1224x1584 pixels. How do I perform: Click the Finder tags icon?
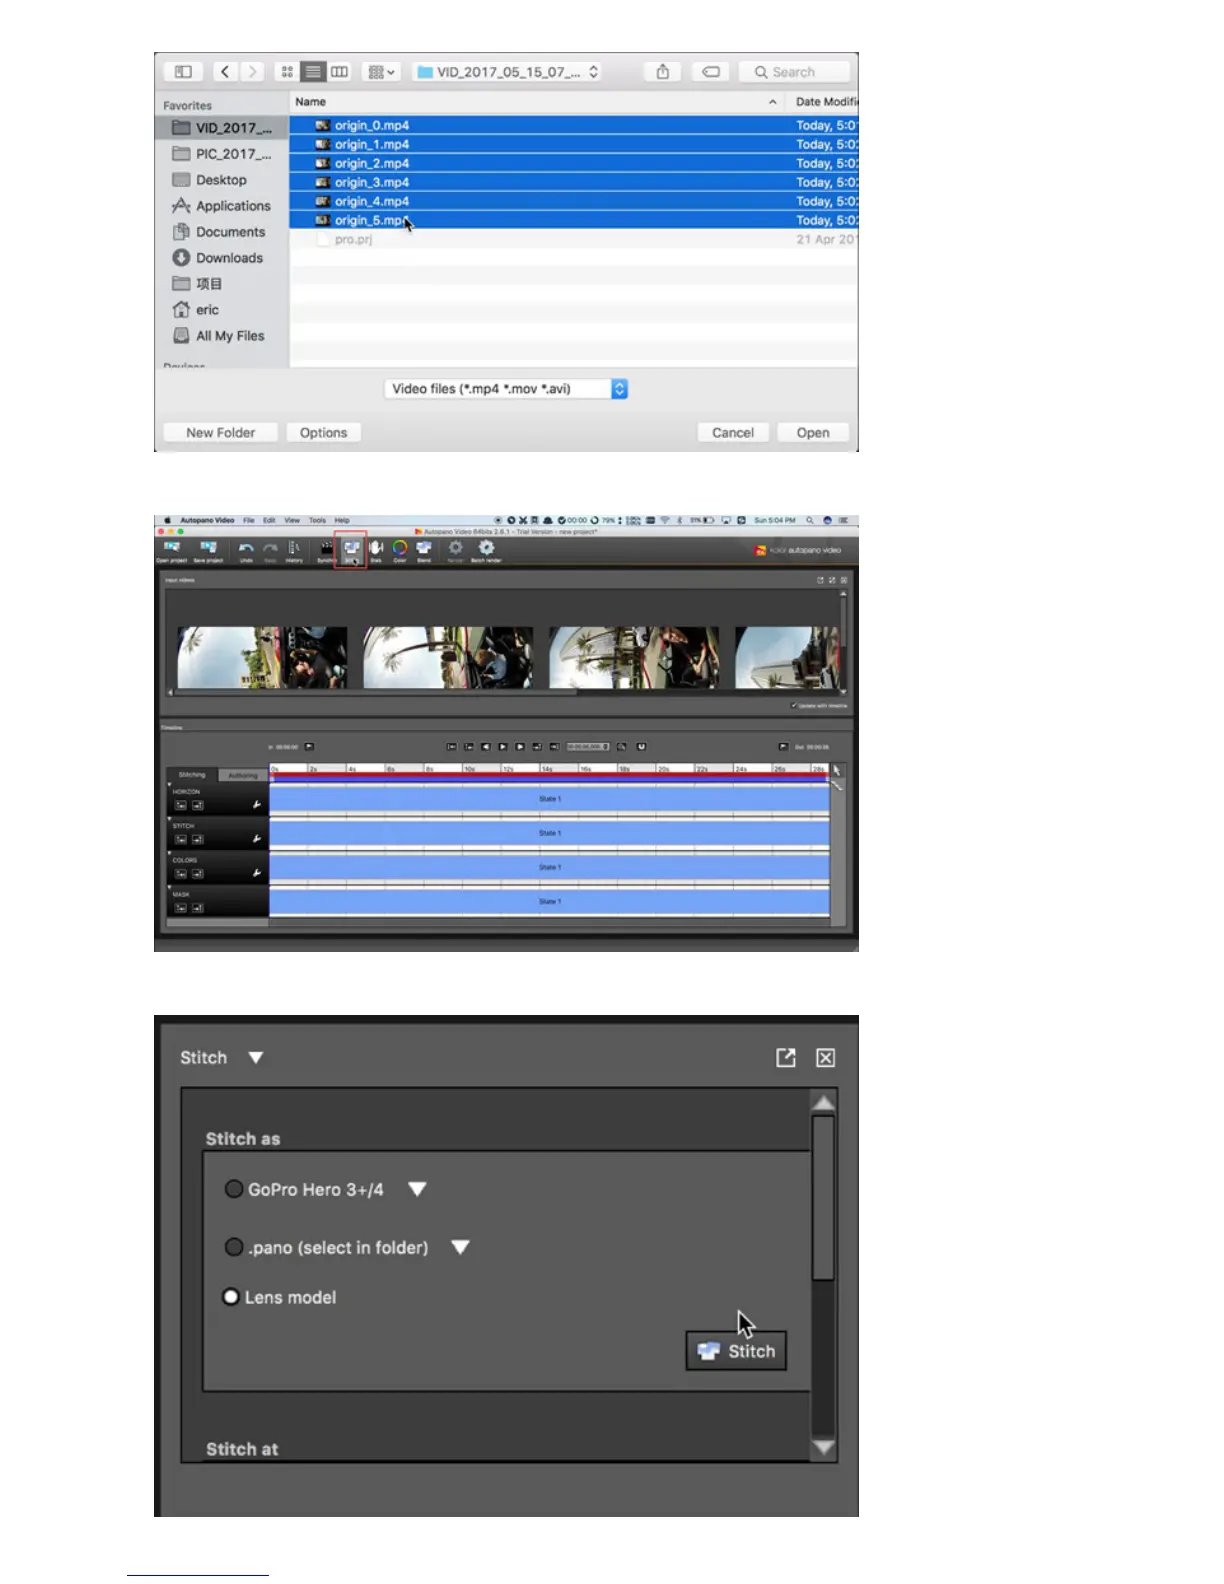click(x=710, y=72)
